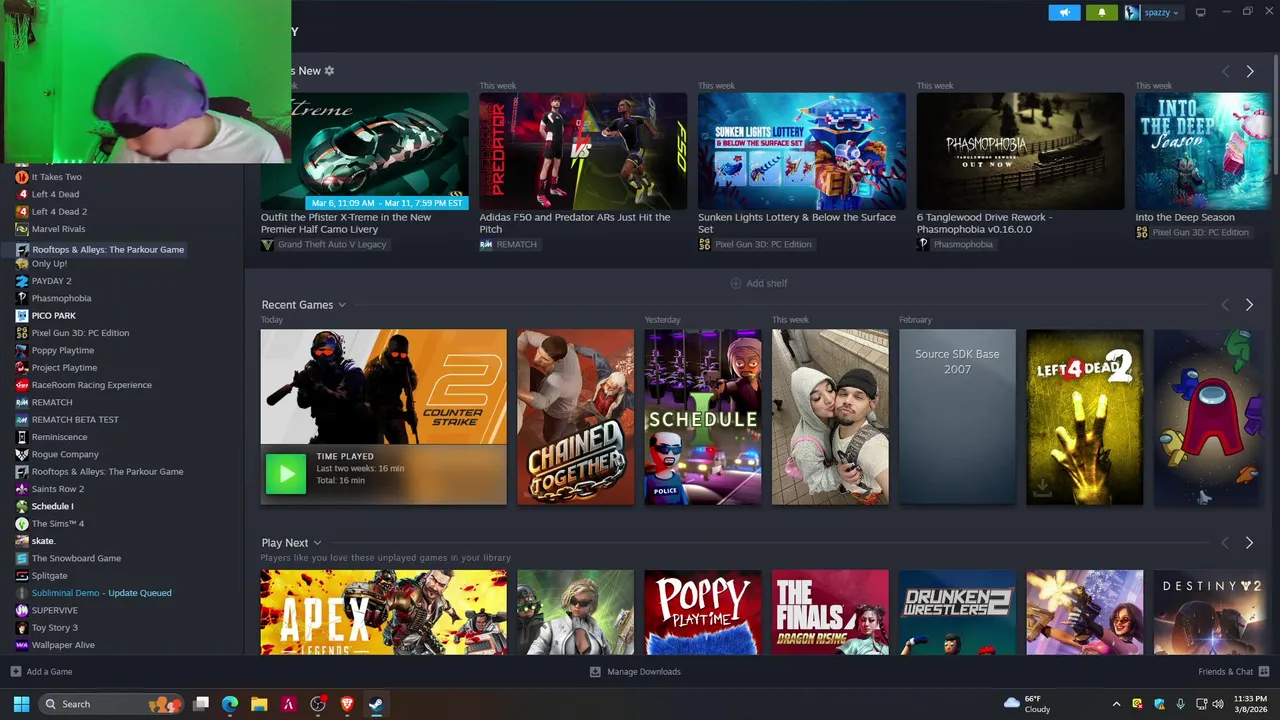The height and width of the screenshot is (720, 1280).
Task: Click REMATCH link under Adidas news
Action: (x=516, y=244)
